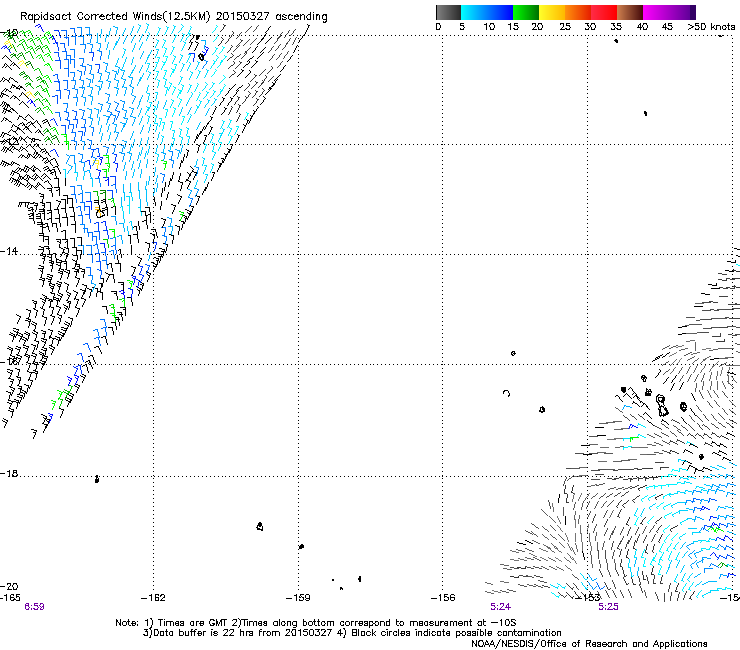Click the 'NOAA/NESDIS/Office of Research and Applications' credit
The image size is (740, 650).
point(589,644)
